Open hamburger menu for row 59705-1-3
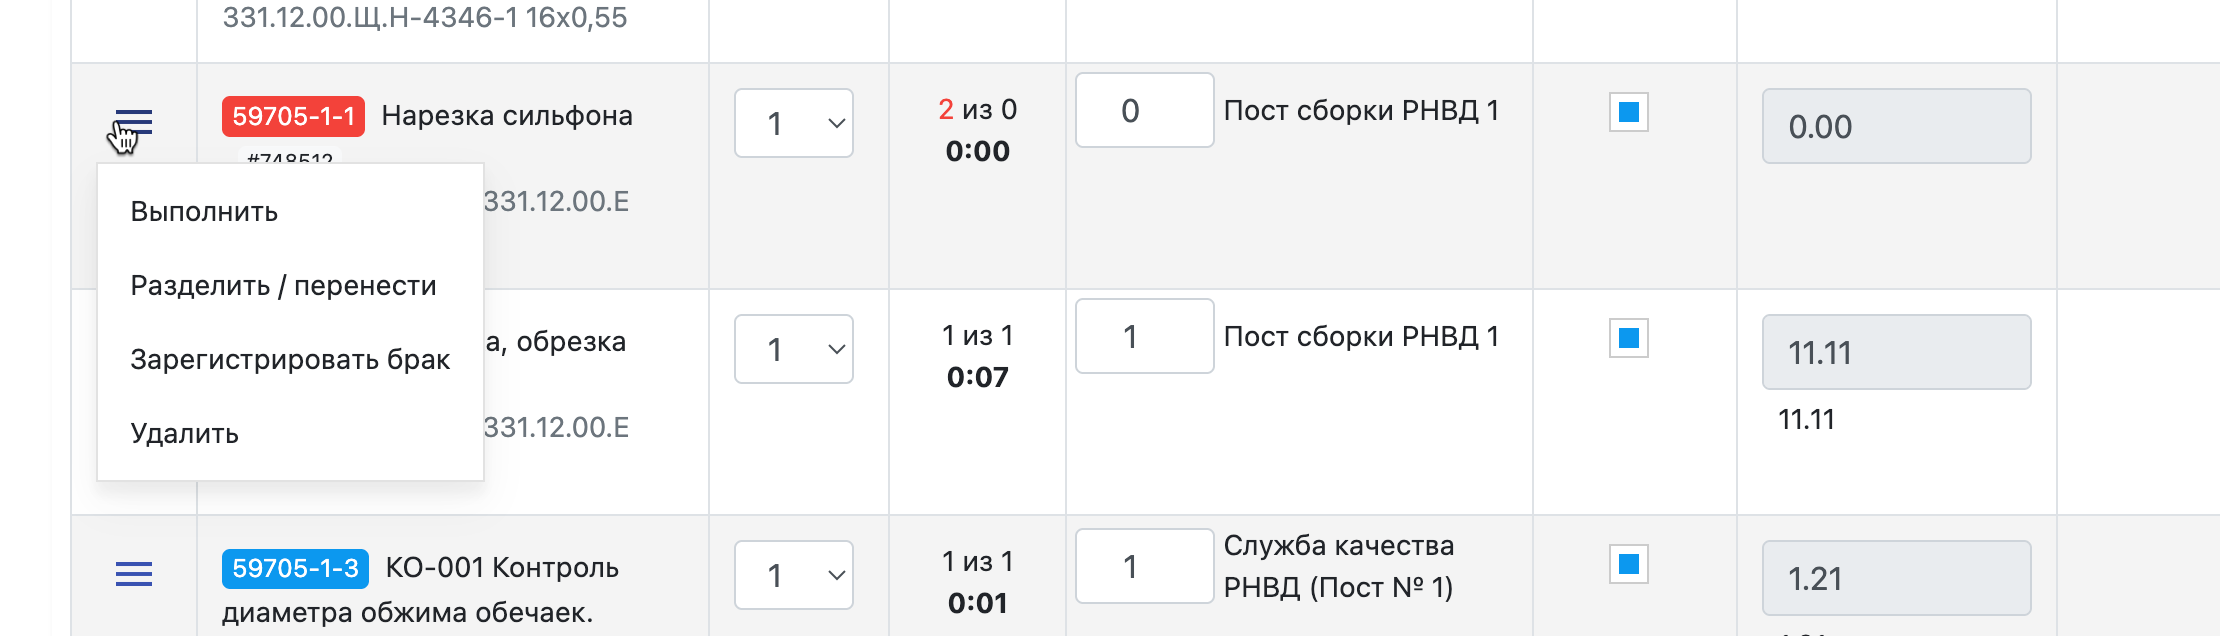Viewport: 2220px width, 636px height. tap(133, 574)
